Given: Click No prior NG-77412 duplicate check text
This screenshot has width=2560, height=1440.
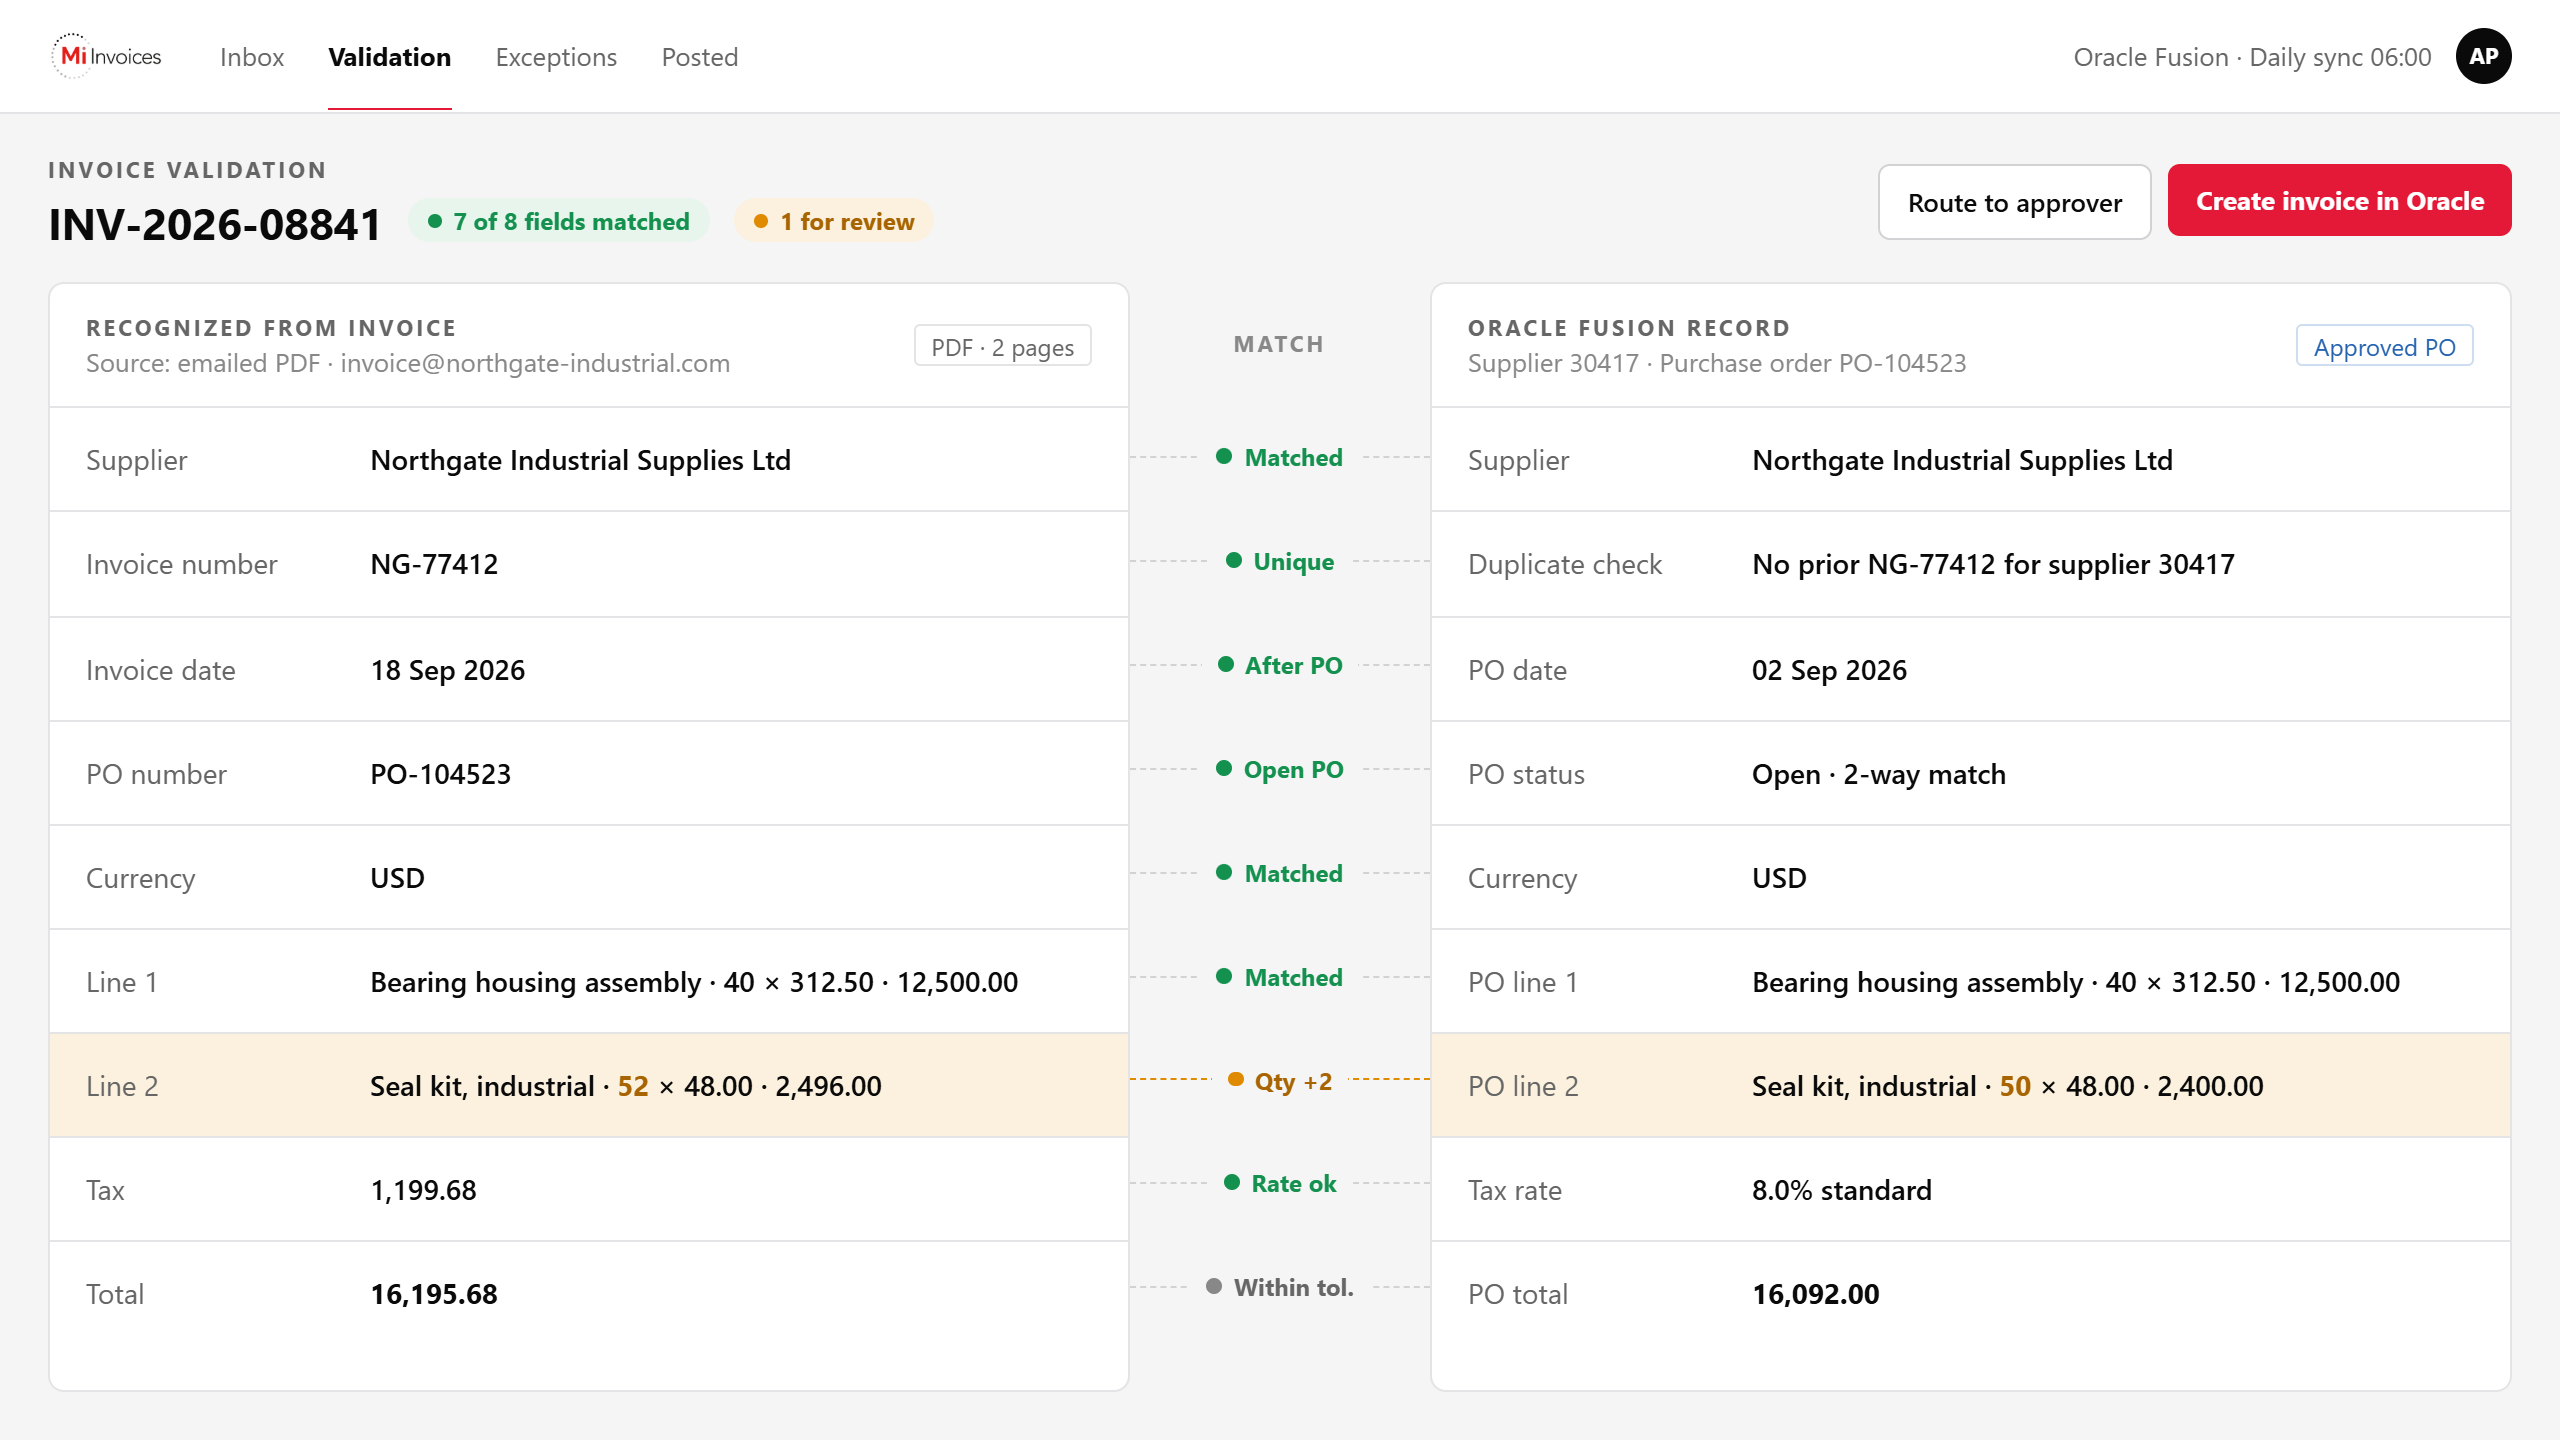Looking at the screenshot, I should [1993, 564].
